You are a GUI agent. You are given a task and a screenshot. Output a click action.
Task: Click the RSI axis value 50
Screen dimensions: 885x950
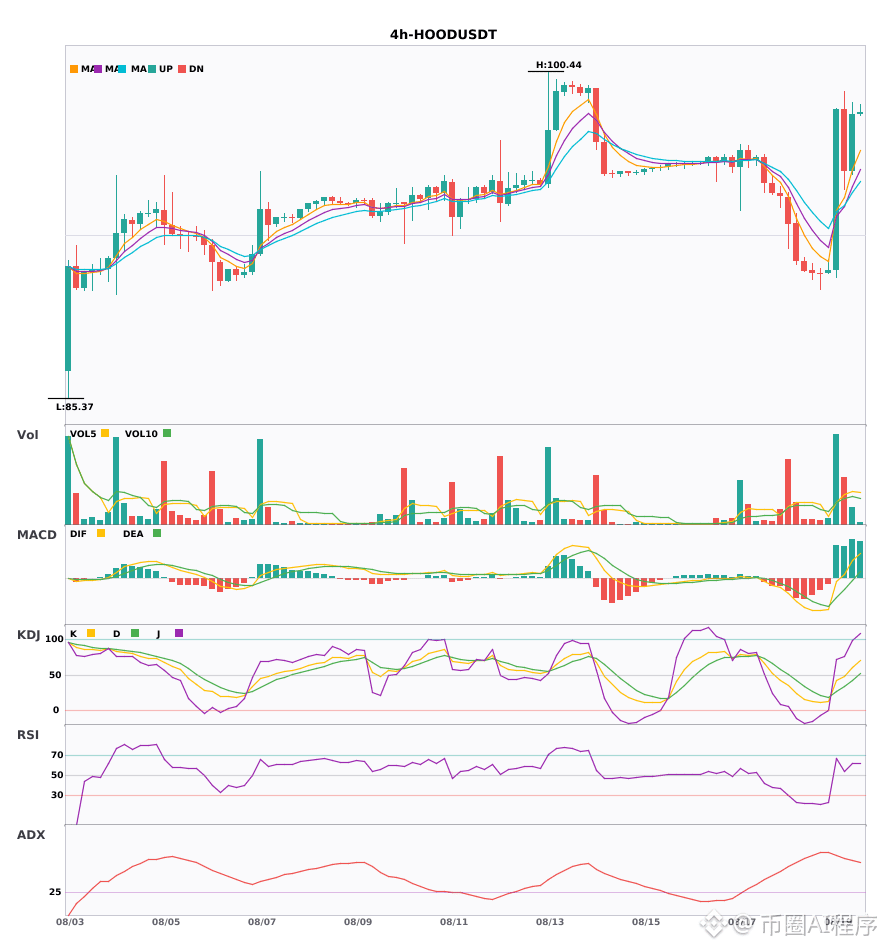(57, 775)
